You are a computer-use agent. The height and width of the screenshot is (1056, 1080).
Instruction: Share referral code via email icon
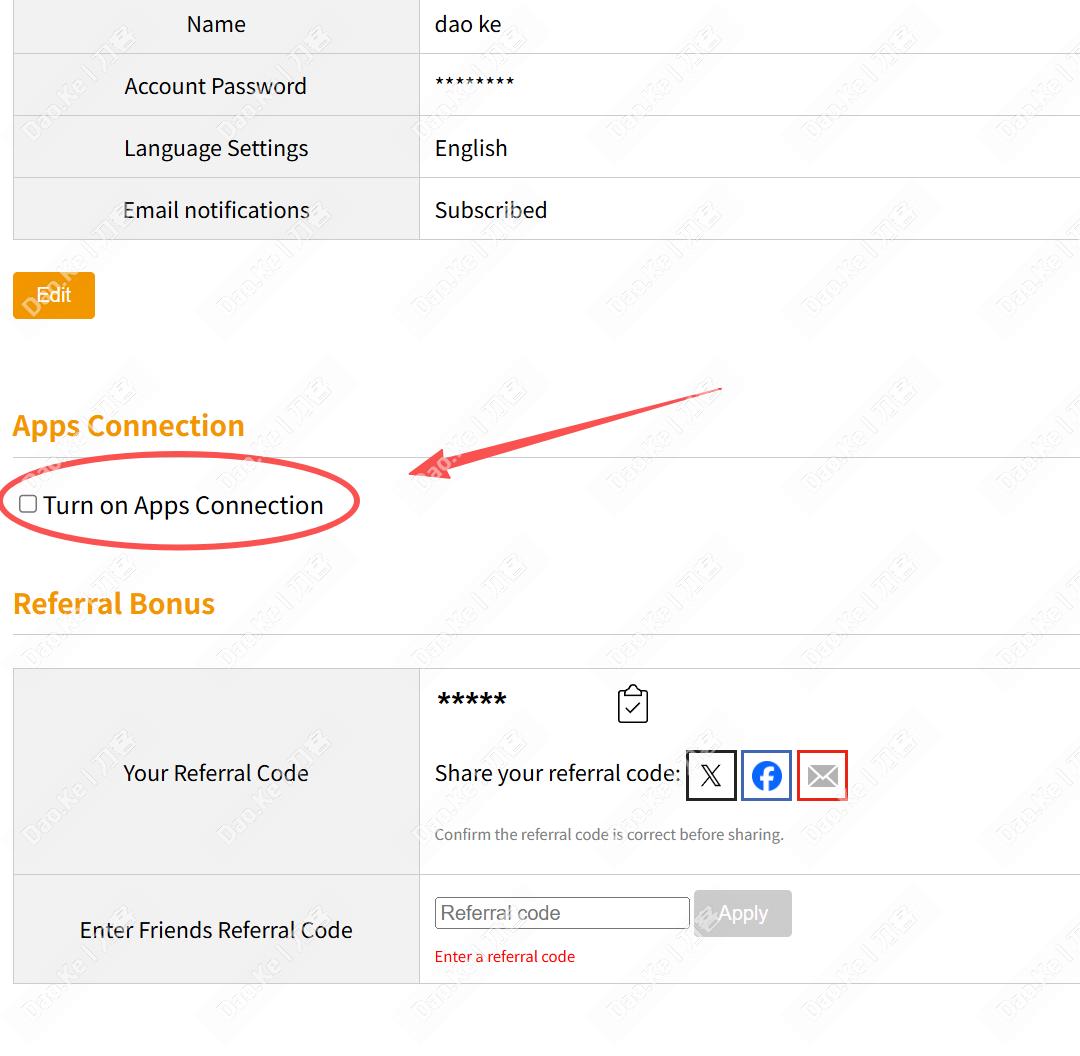(x=822, y=775)
